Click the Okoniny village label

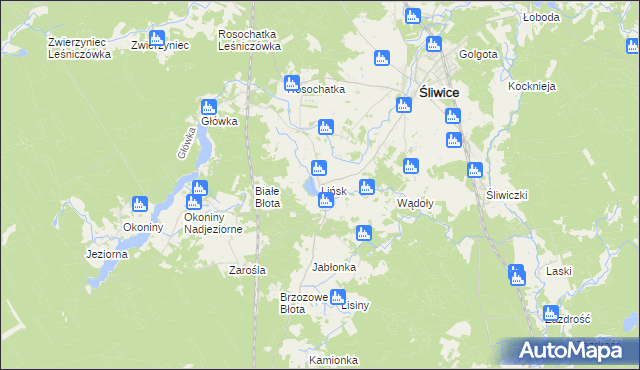pyautogui.click(x=143, y=227)
